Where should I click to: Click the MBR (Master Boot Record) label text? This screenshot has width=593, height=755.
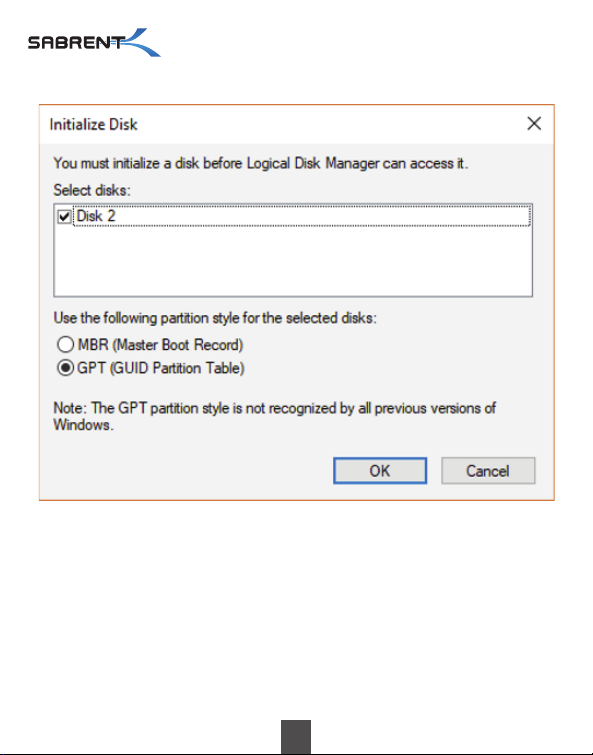pos(160,345)
